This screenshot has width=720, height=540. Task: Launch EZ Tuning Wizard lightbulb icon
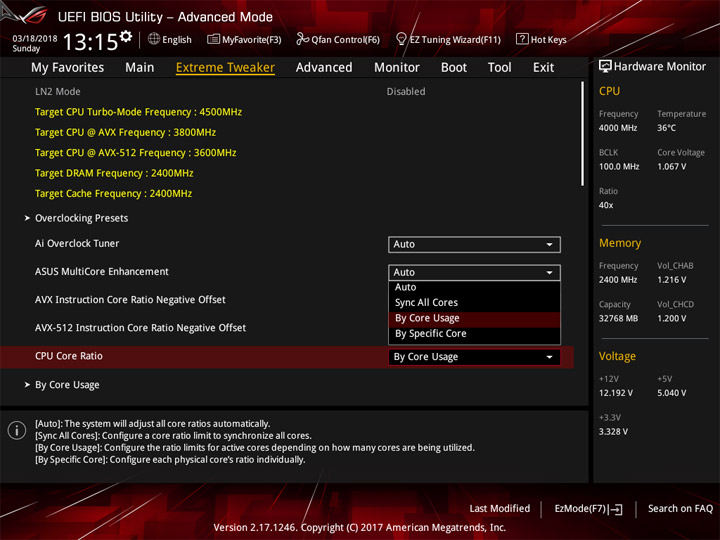pyautogui.click(x=401, y=39)
